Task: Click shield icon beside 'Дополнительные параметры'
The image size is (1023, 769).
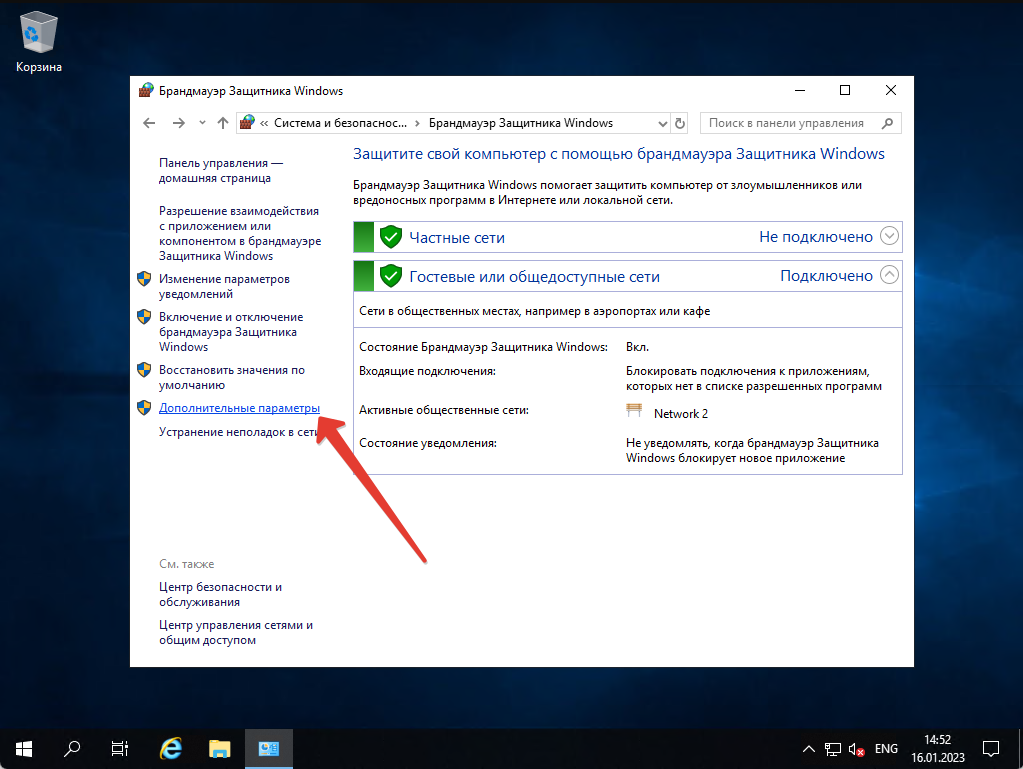Action: click(x=144, y=408)
